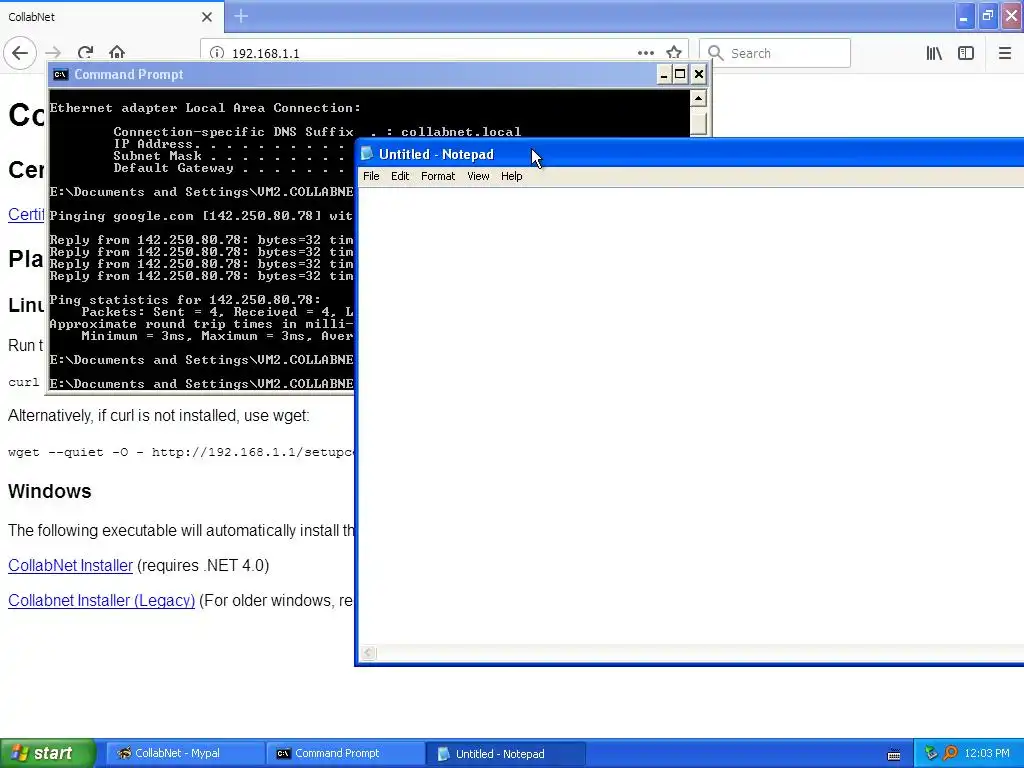
Task: Open the browser Library icon
Action: pos(934,53)
